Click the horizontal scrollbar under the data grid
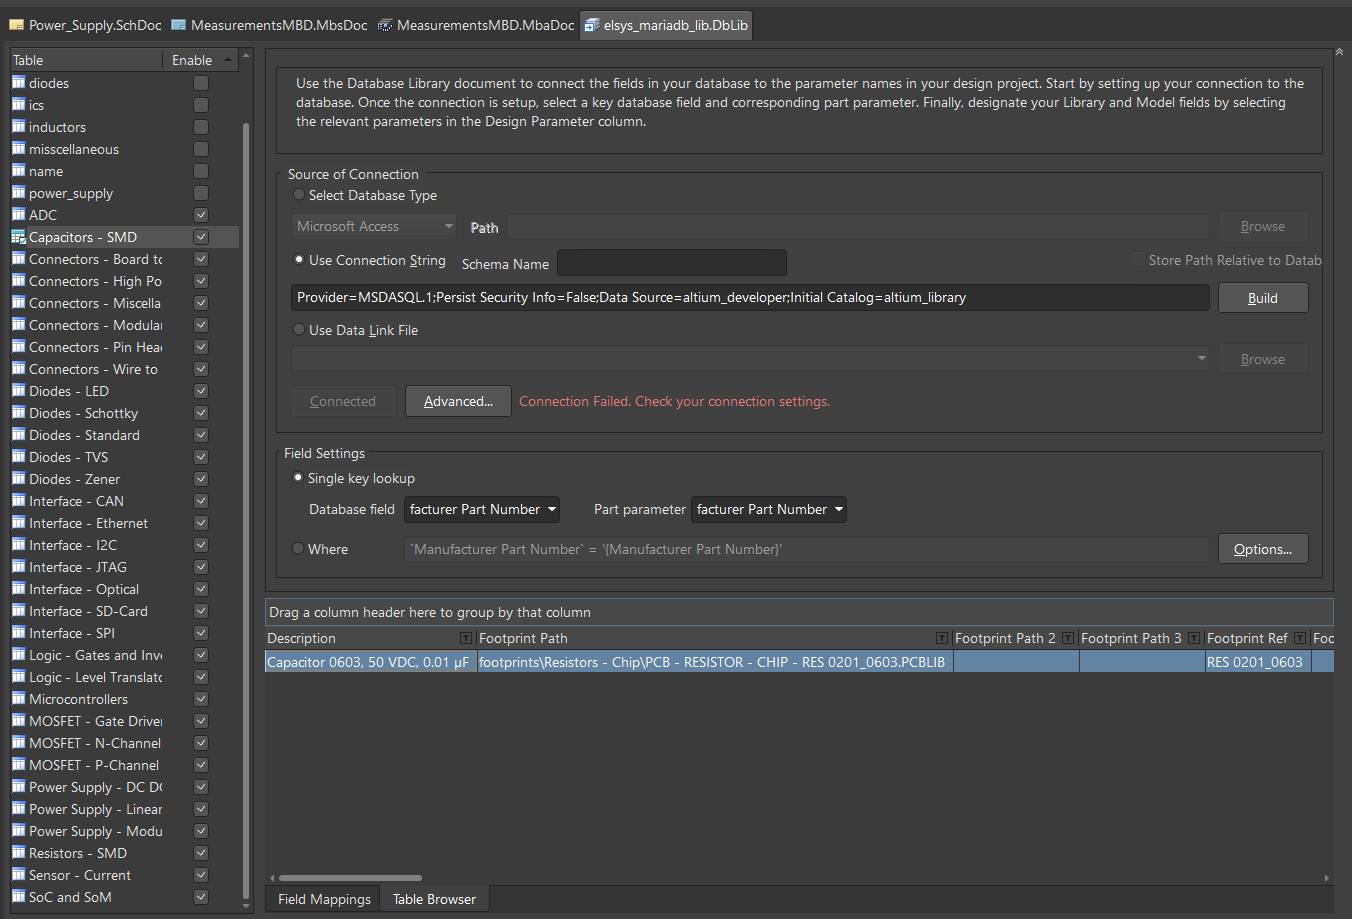The width and height of the screenshot is (1352, 919). tap(350, 878)
